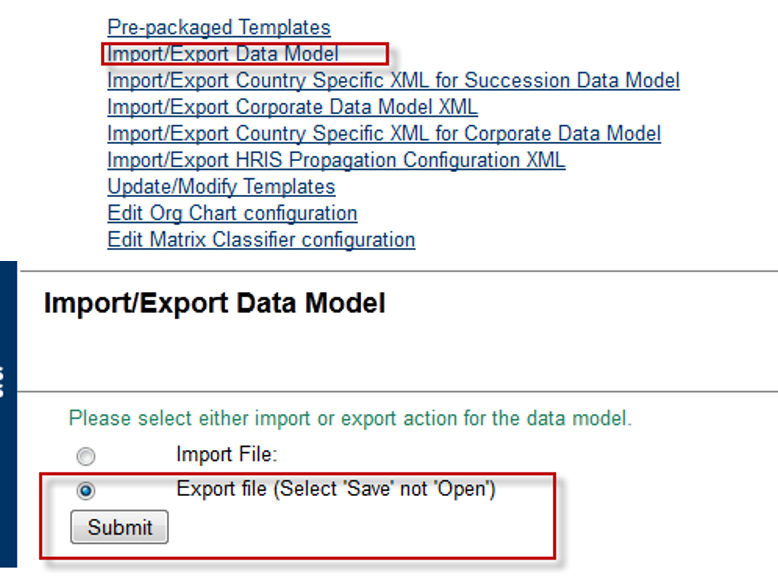Open Import/Export Country Specific XML for Succession Data Model
The image size is (778, 577).
coord(393,80)
